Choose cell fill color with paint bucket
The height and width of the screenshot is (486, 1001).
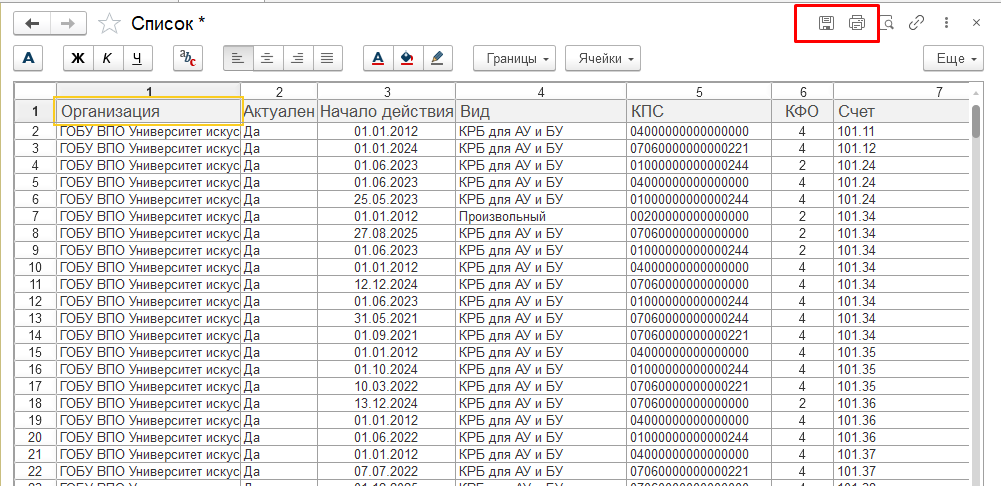coord(407,58)
